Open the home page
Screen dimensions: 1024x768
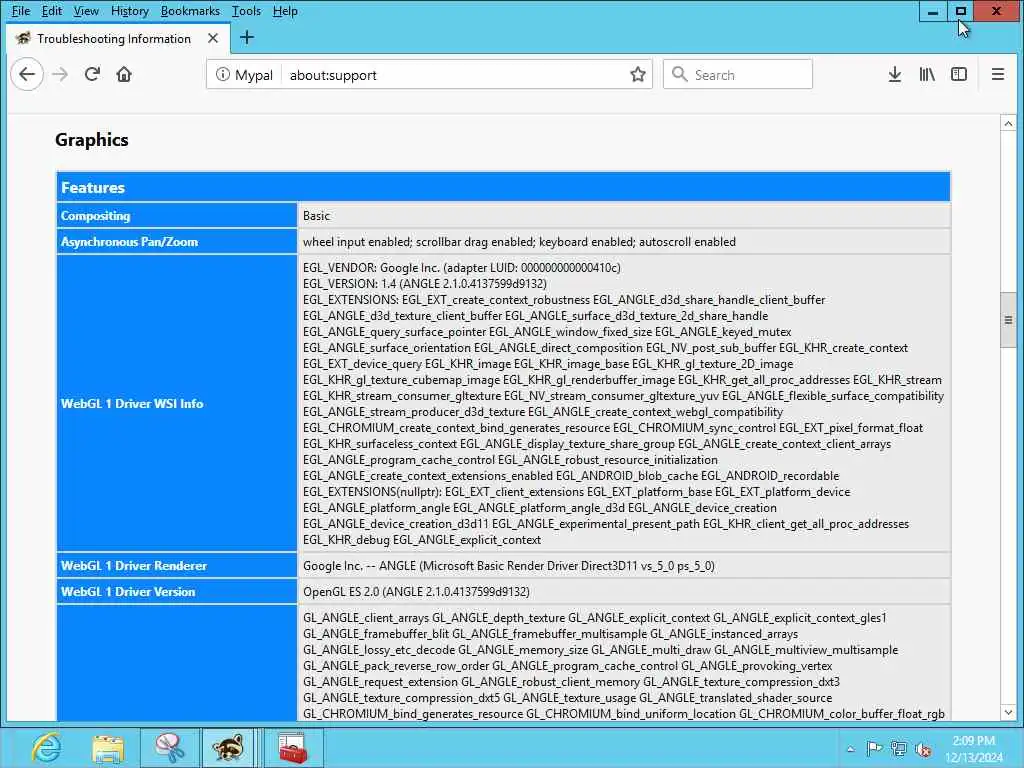click(x=124, y=74)
